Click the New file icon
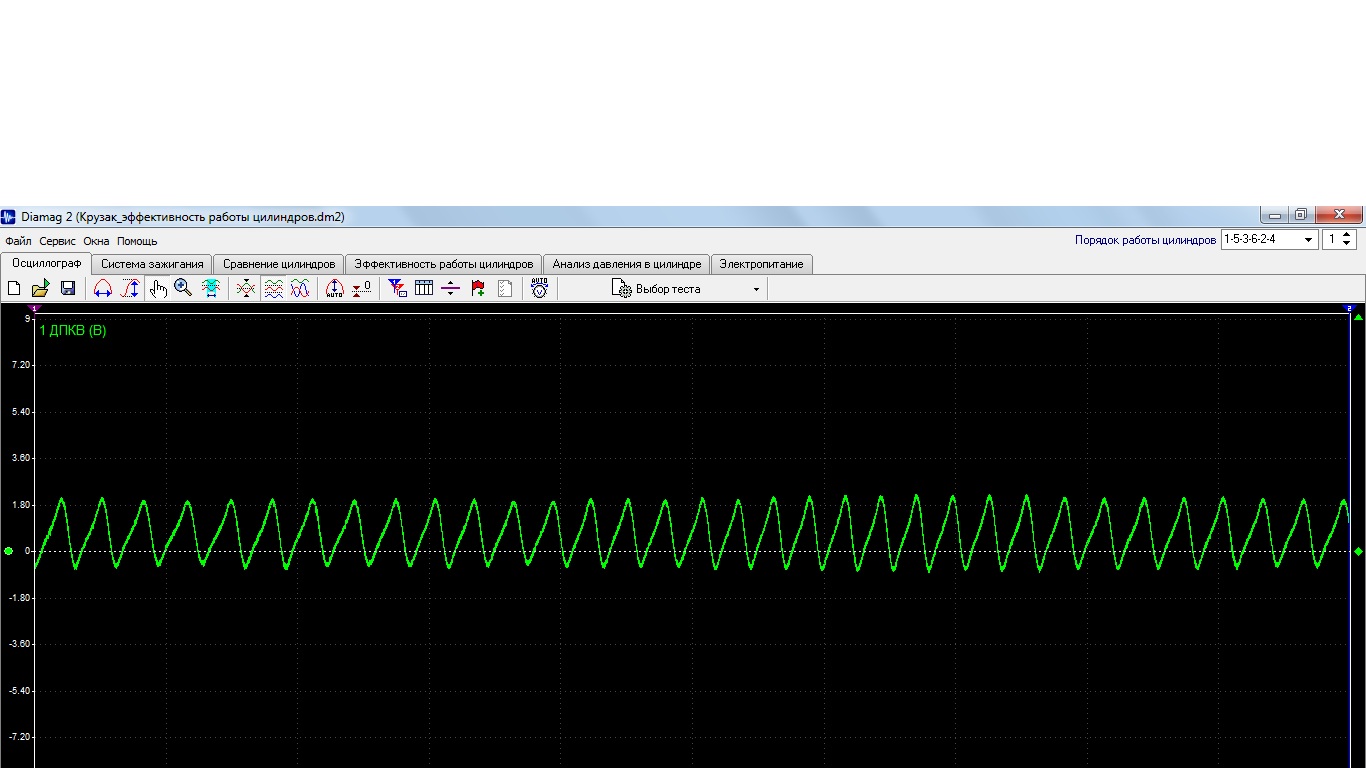Image resolution: width=1366 pixels, height=768 pixels. pyautogui.click(x=14, y=289)
